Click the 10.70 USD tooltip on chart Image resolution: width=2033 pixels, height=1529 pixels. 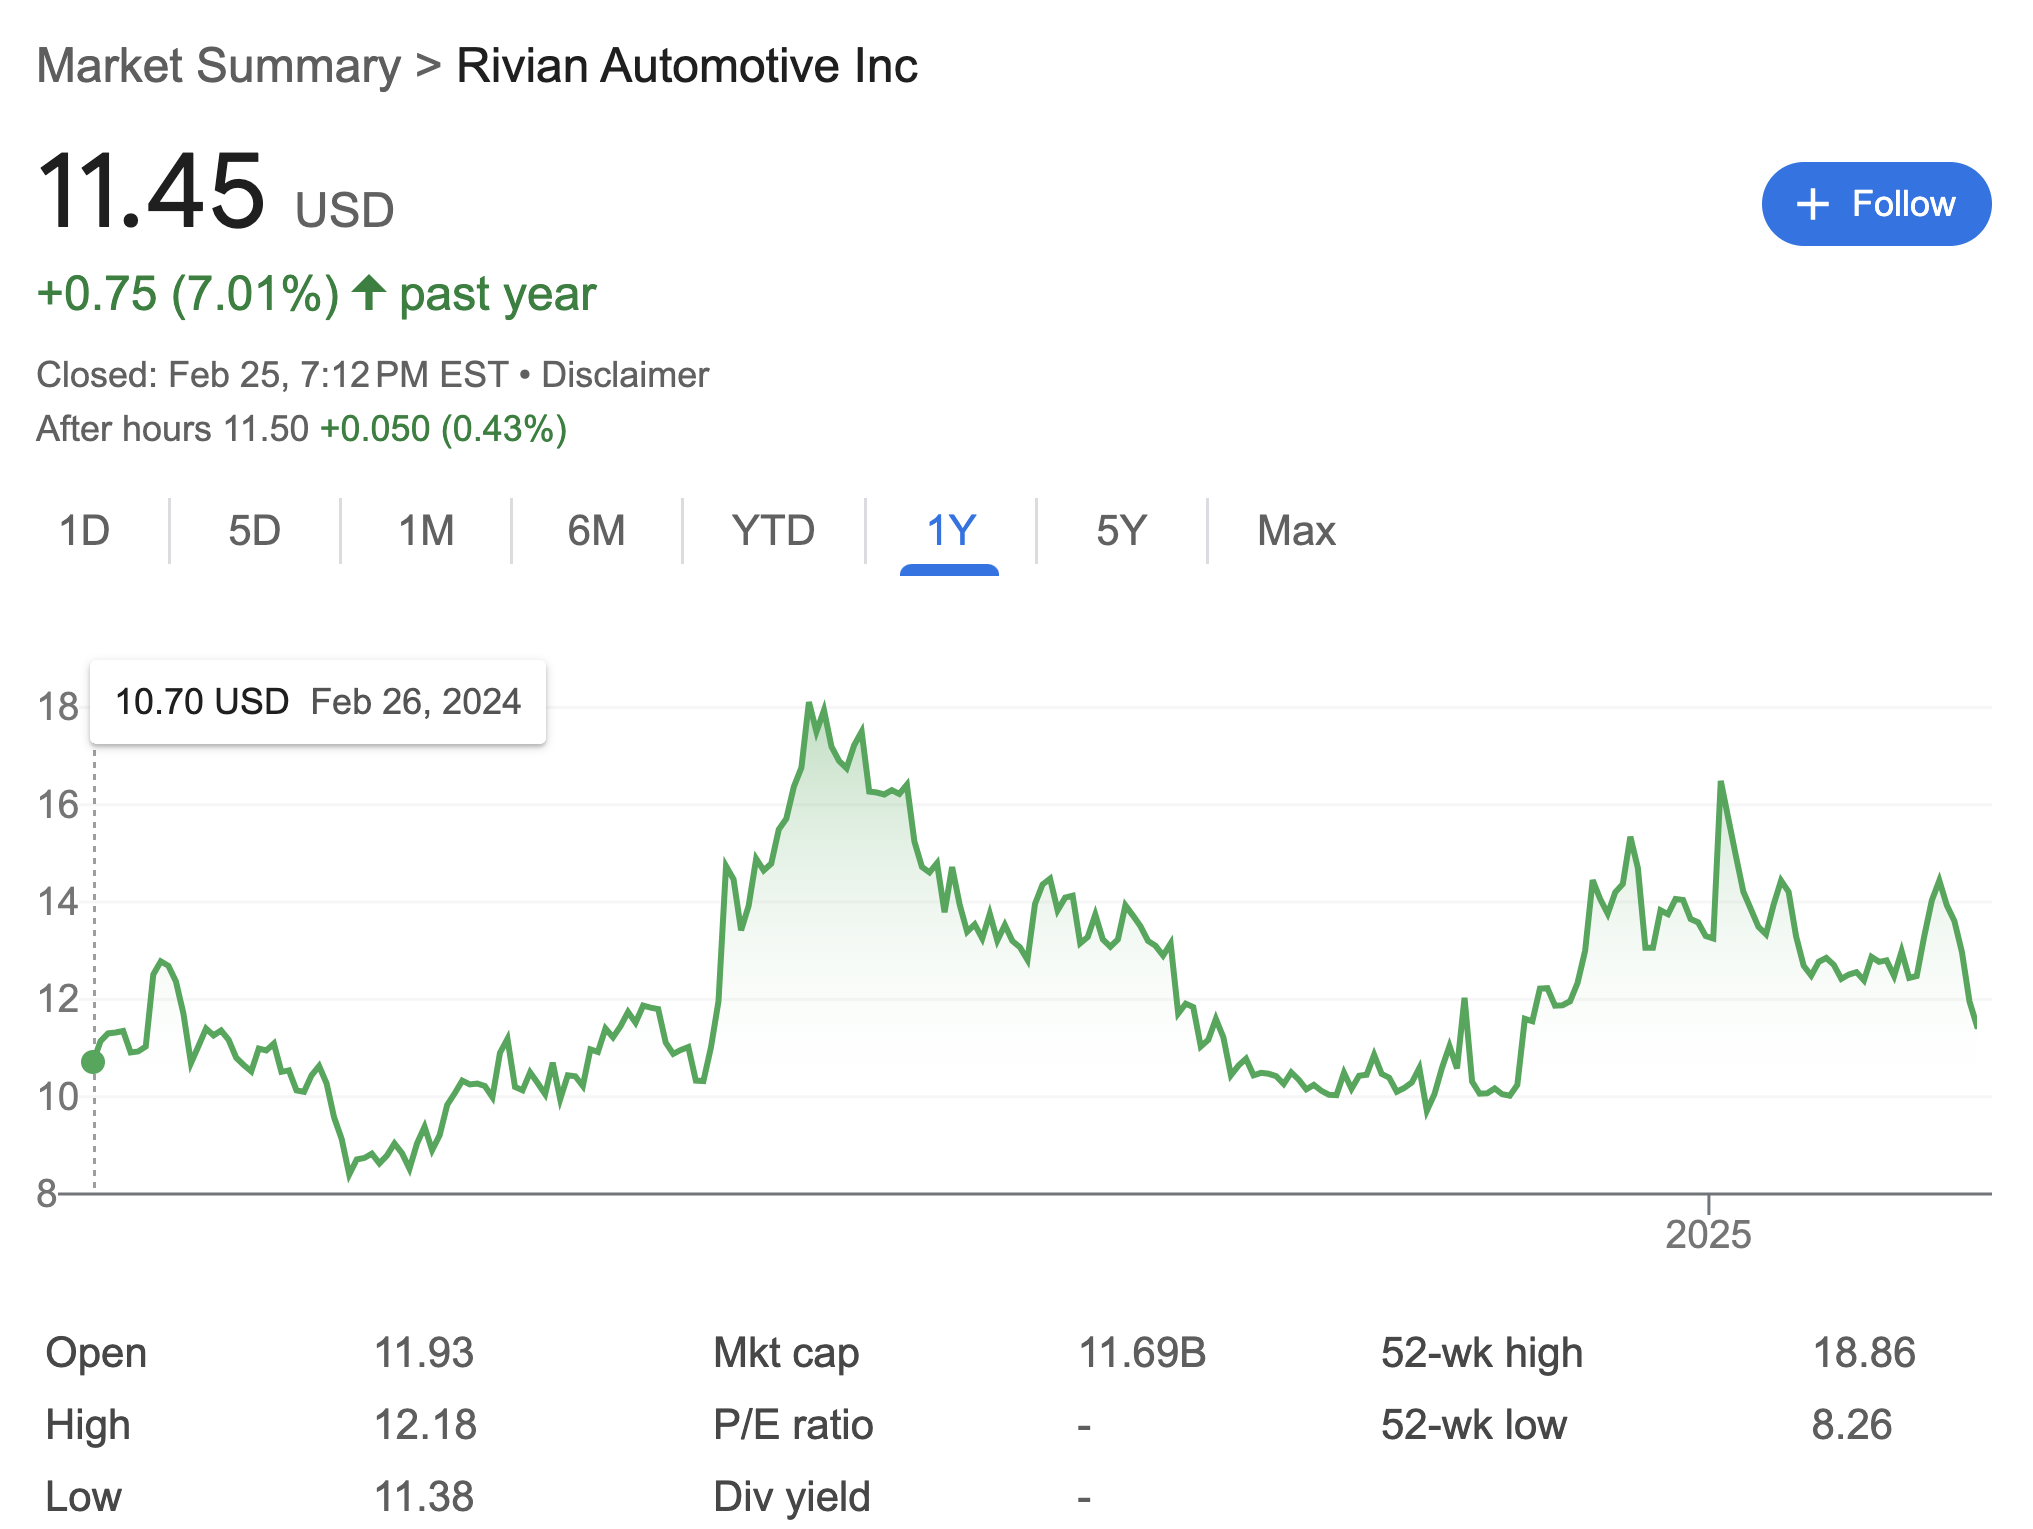[318, 702]
